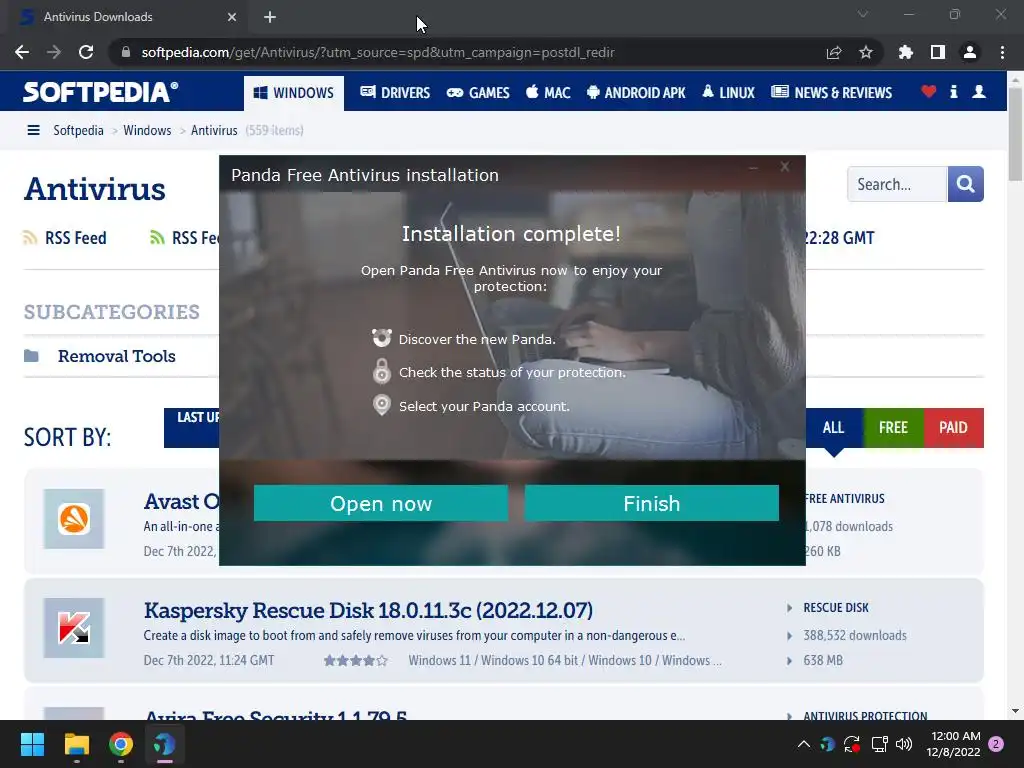
Task: Show hidden system tray icons
Action: tap(804, 744)
